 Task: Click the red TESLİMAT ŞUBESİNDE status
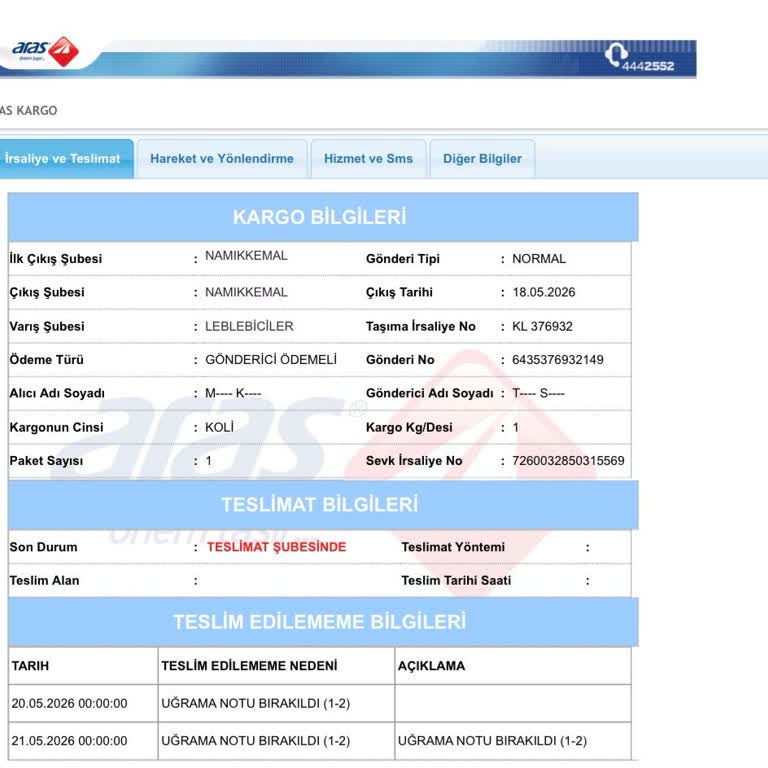click(x=276, y=547)
